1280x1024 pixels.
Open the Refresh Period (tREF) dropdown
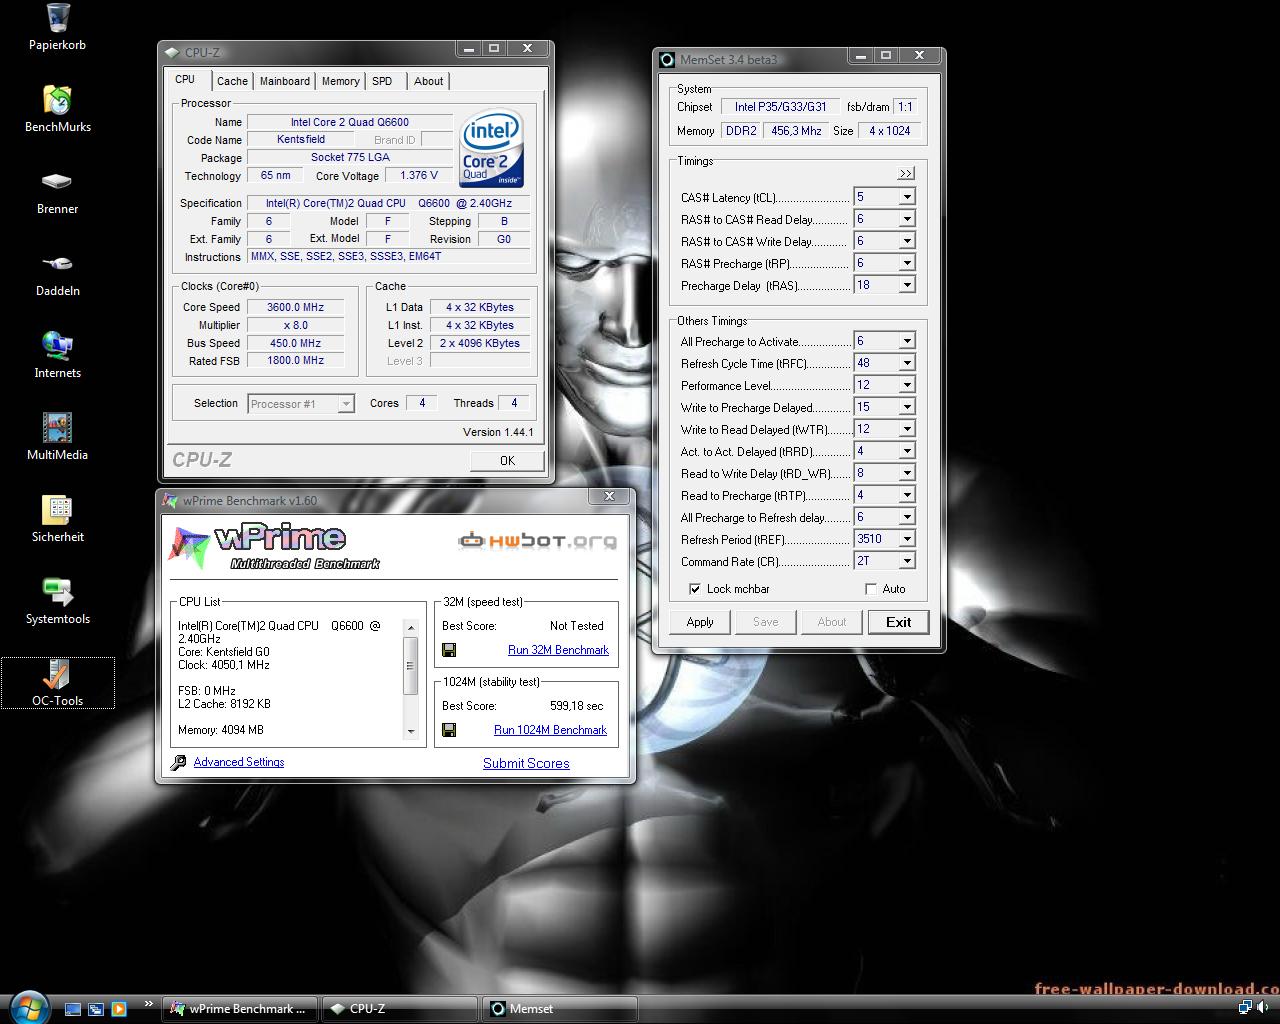(906, 539)
